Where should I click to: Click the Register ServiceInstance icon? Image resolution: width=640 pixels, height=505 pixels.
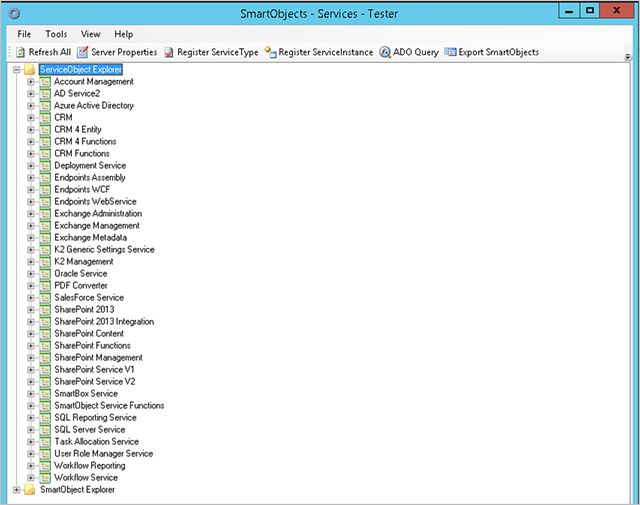[x=270, y=52]
